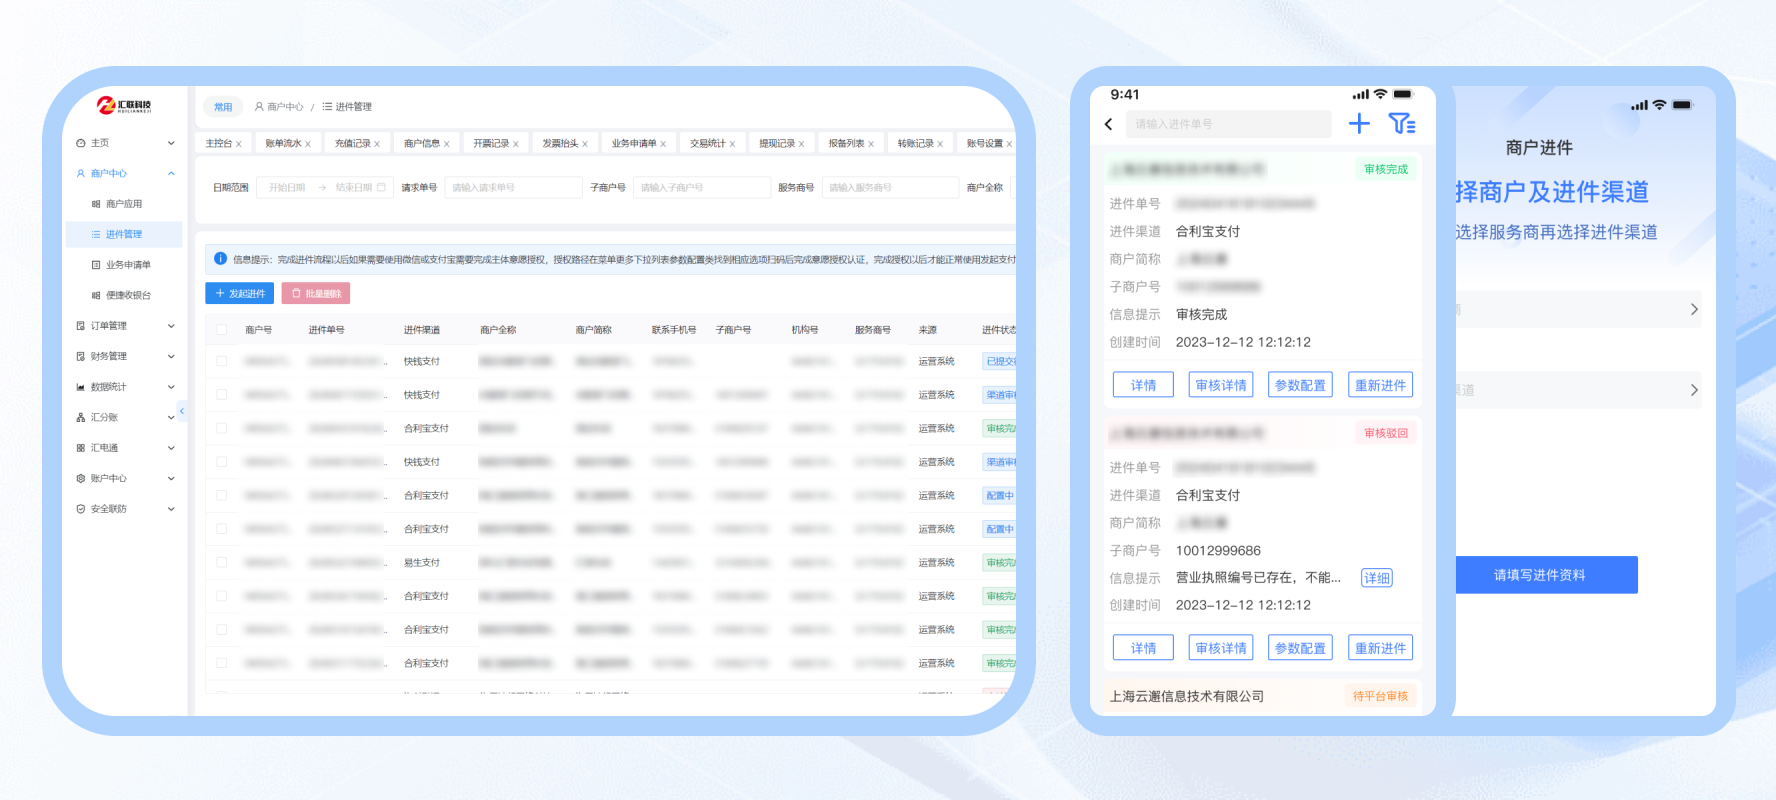Open the calendar icon in 日期范围
The width and height of the screenshot is (1776, 800).
click(x=381, y=187)
